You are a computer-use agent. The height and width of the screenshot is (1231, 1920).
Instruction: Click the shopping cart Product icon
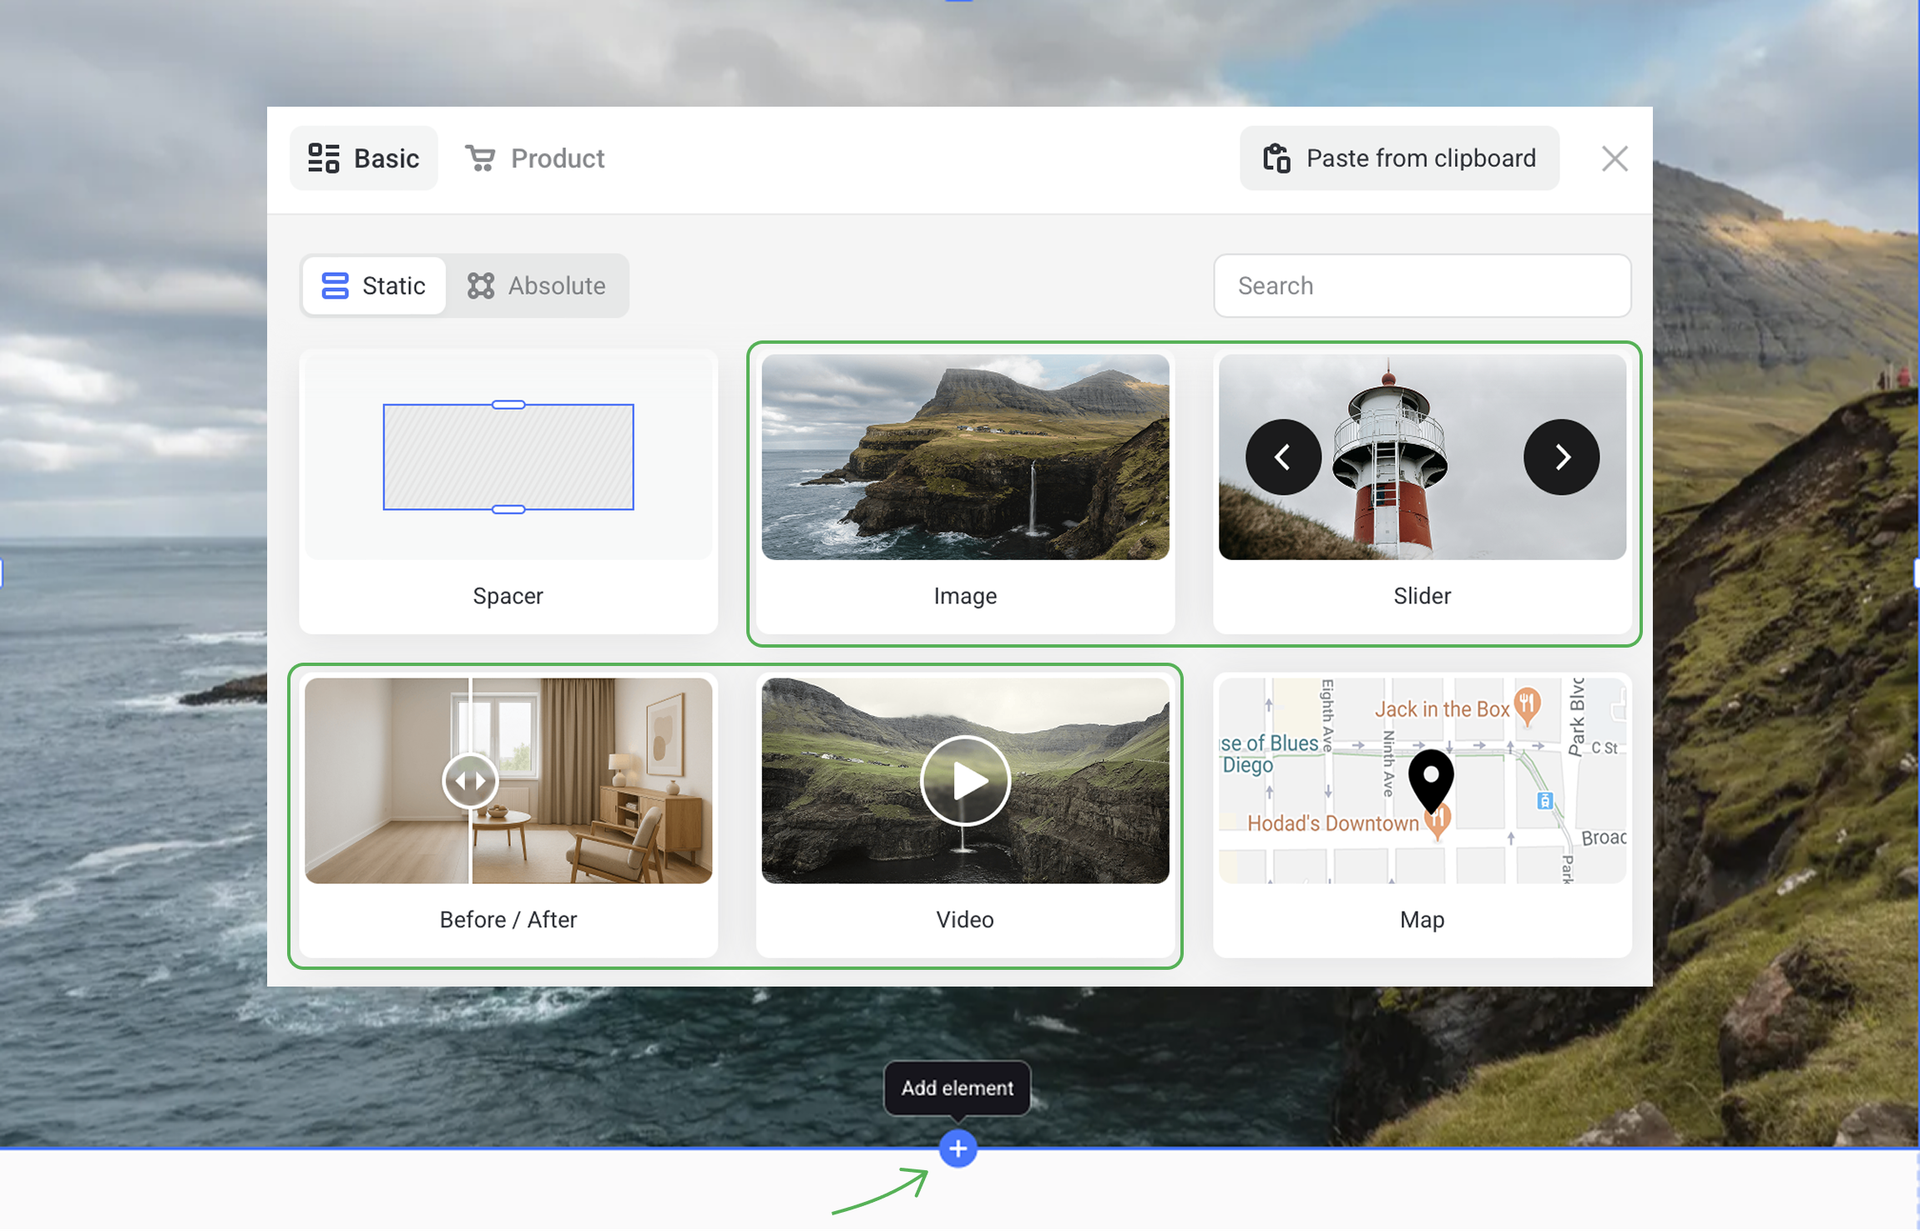pos(480,158)
